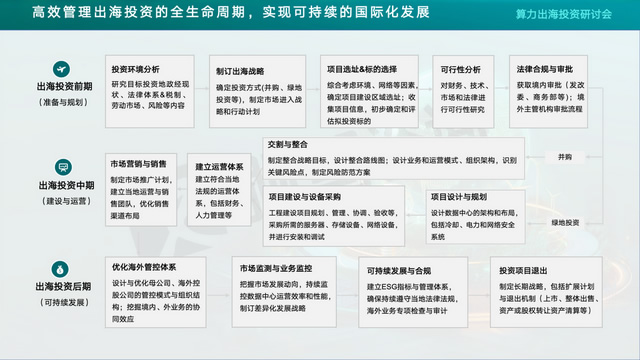Click the 绿地投资 label

point(565,222)
